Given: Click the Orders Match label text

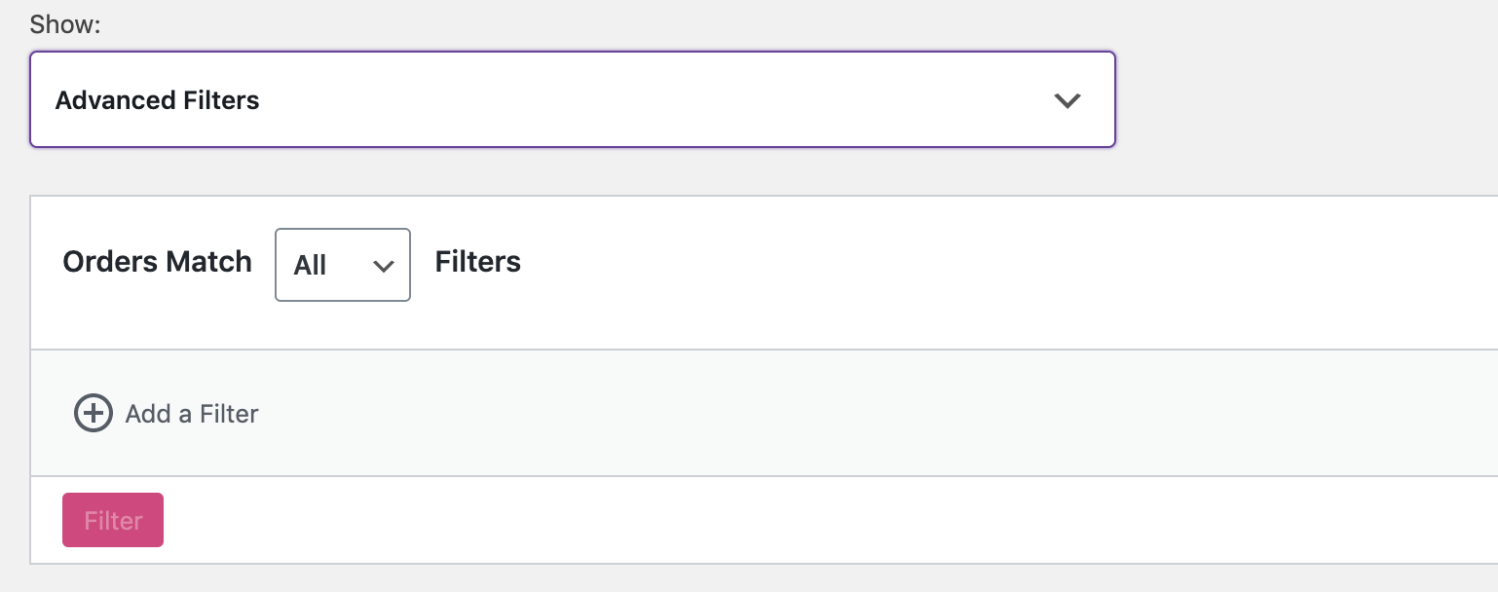Looking at the screenshot, I should point(157,261).
